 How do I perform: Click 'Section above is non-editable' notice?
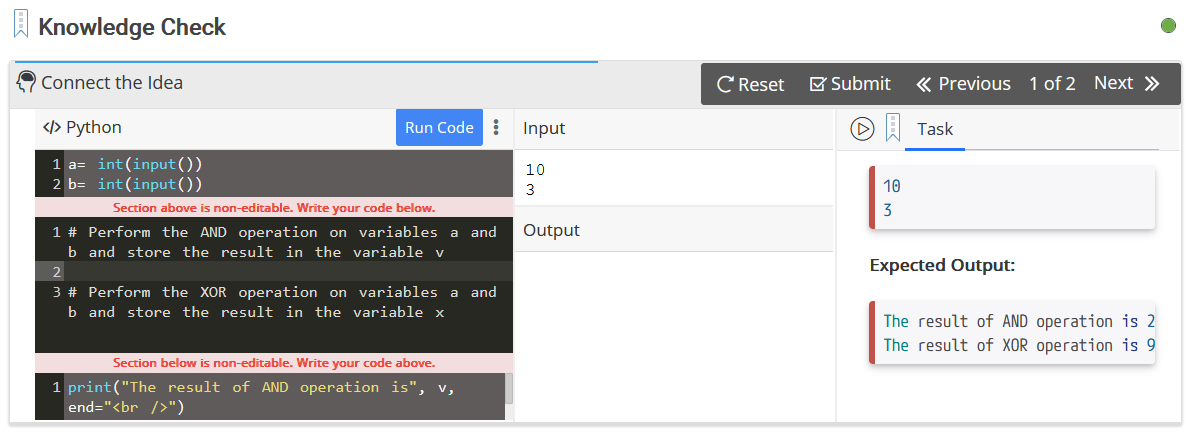pos(274,207)
